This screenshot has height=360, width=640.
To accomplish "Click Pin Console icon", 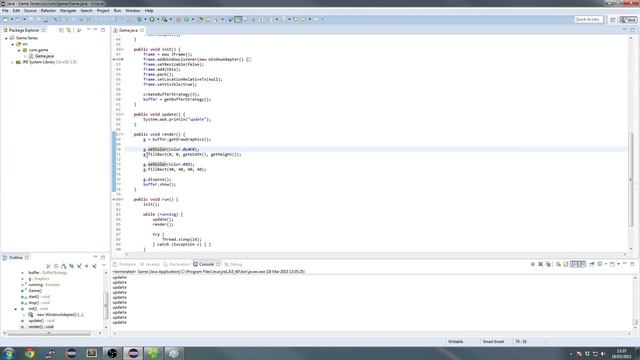I will coord(591,264).
